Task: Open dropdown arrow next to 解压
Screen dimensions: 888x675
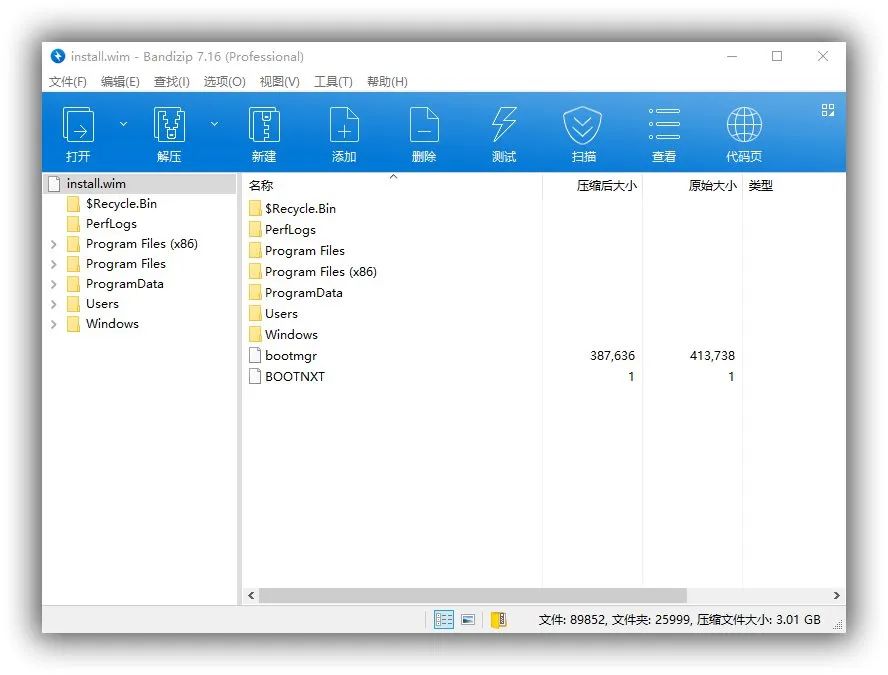Action: pyautogui.click(x=214, y=124)
